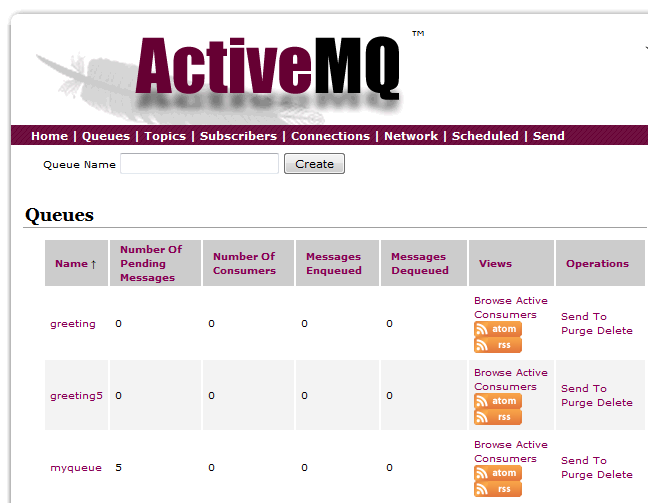Screen dimensions: 648x503
Task: Sort by Number Of Consumers header
Action: 244,264
